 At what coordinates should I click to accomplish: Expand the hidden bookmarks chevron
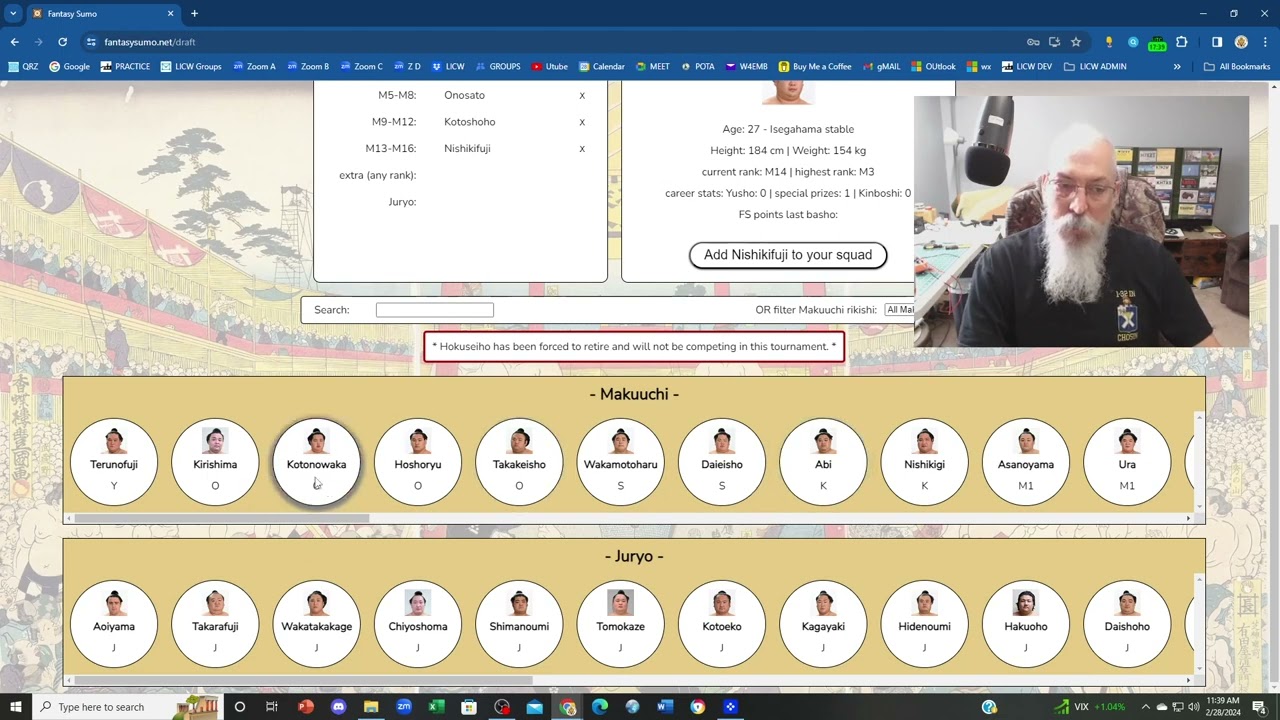coord(1177,67)
